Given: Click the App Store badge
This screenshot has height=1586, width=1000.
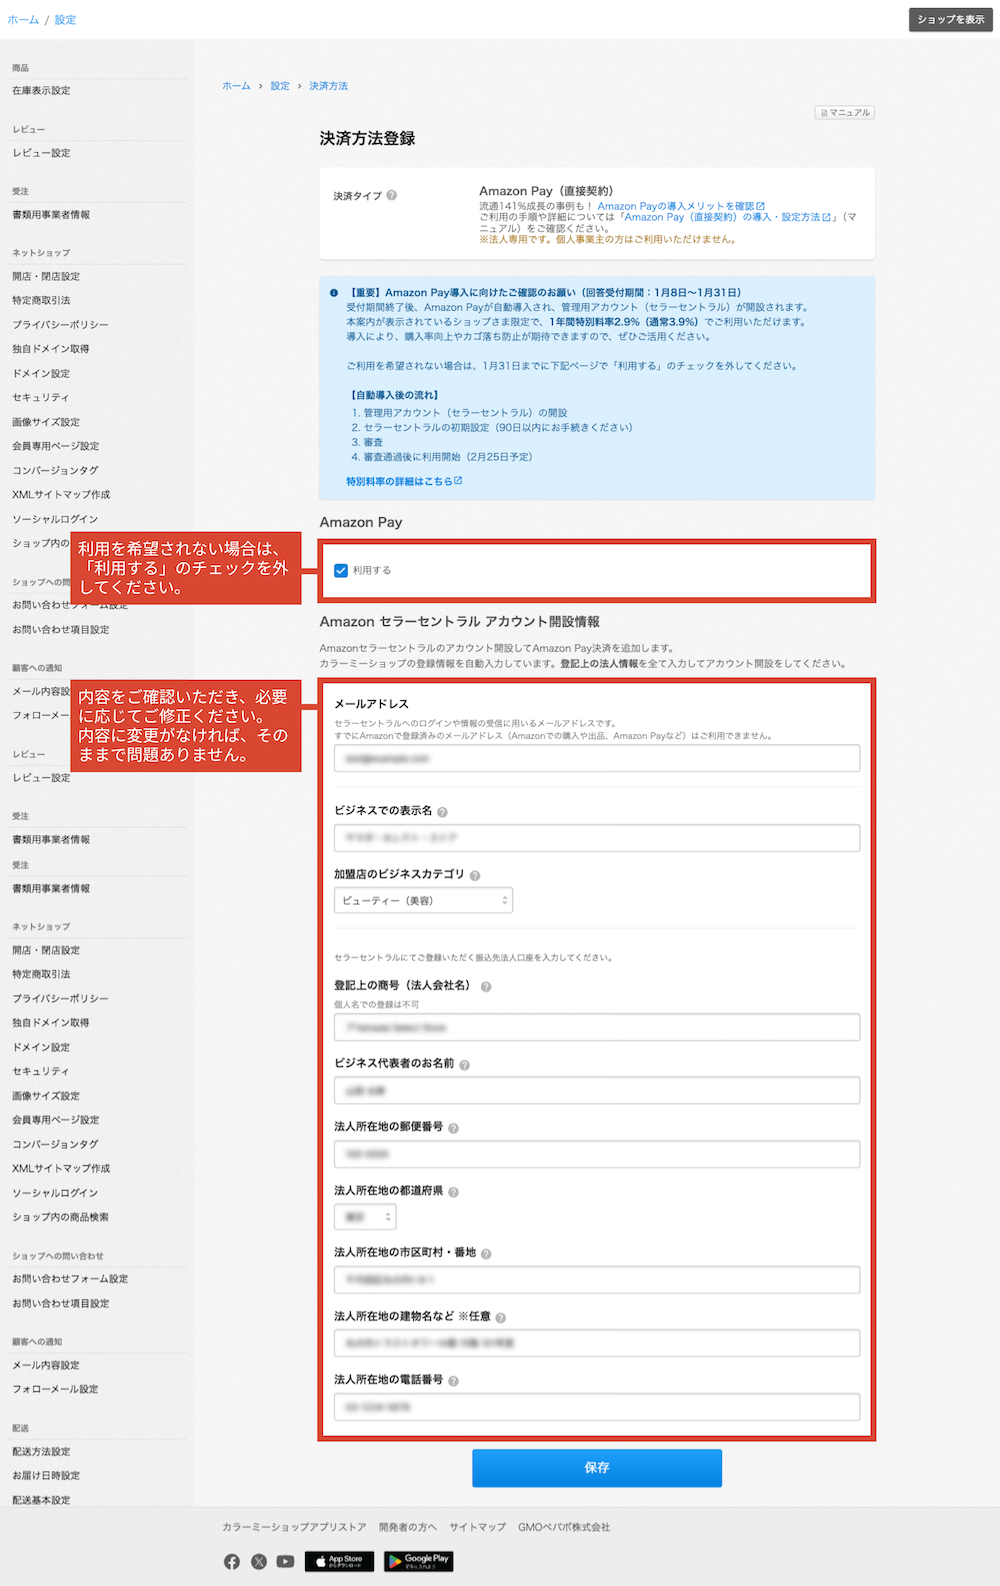Looking at the screenshot, I should pyautogui.click(x=339, y=1561).
